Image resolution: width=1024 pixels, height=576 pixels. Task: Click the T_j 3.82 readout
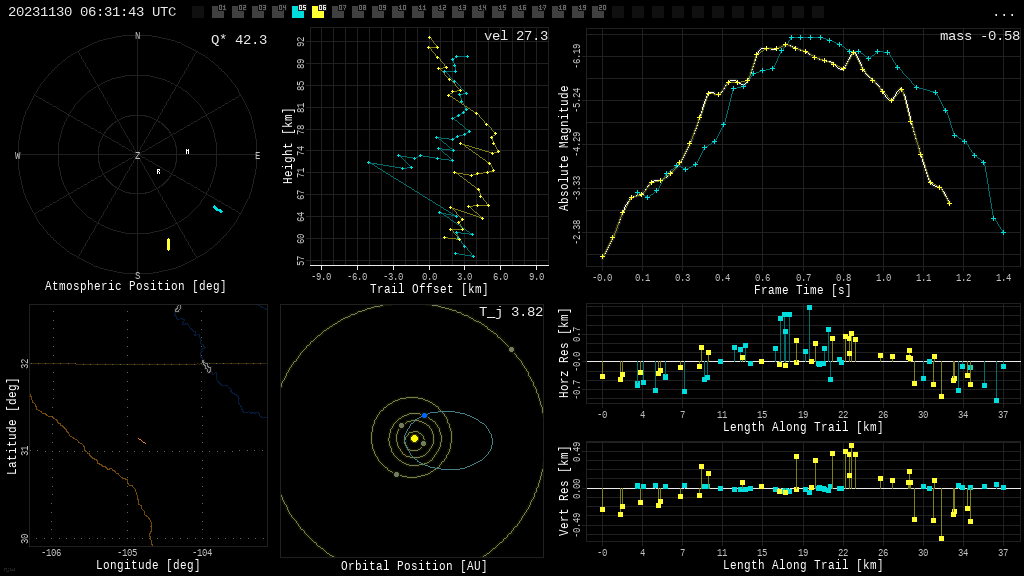pos(511,312)
